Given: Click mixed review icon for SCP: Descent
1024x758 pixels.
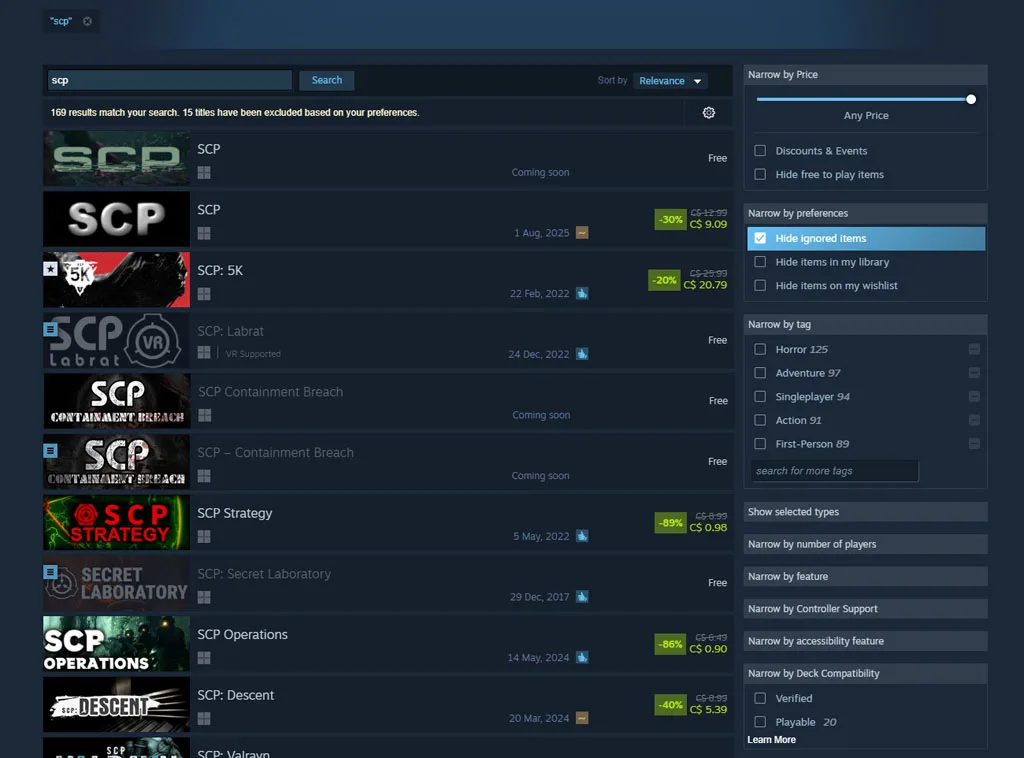Looking at the screenshot, I should [x=582, y=718].
